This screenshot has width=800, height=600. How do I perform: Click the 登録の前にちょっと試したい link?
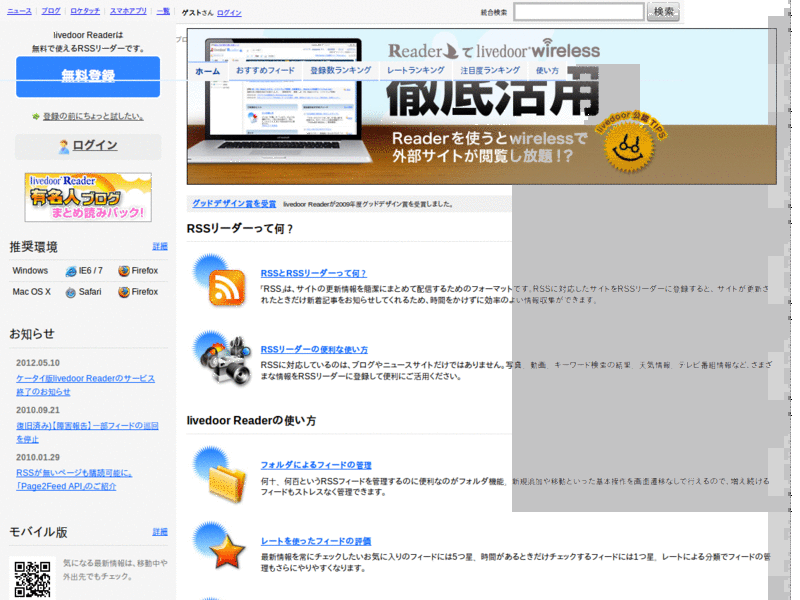point(93,116)
